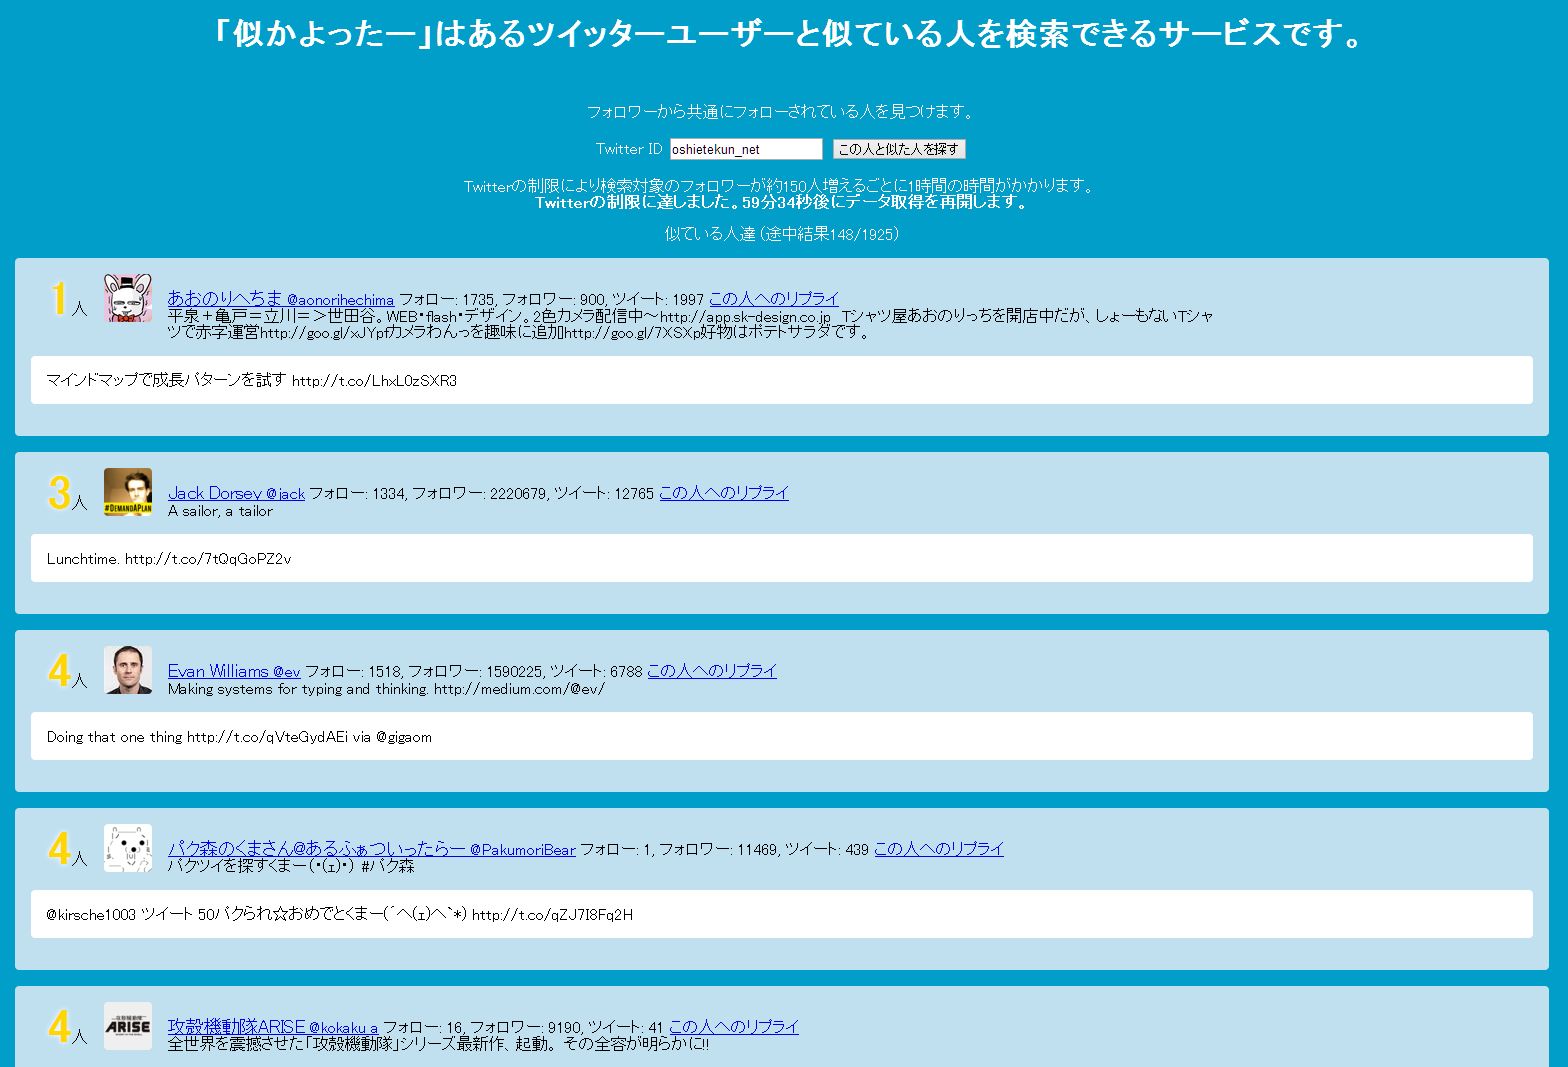The image size is (1568, 1067).
Task: Click bio text パクツイを探すくまー
Action: pyautogui.click(x=291, y=866)
